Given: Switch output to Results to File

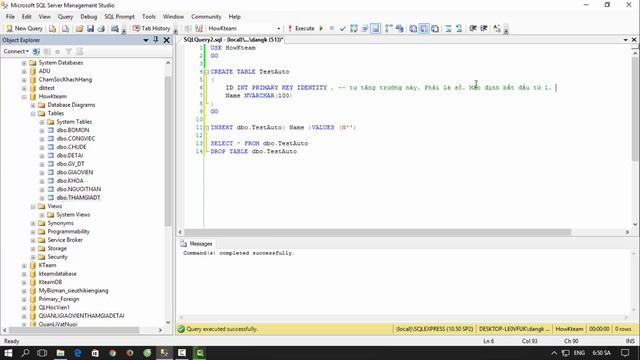Looking at the screenshot, I should pos(435,28).
